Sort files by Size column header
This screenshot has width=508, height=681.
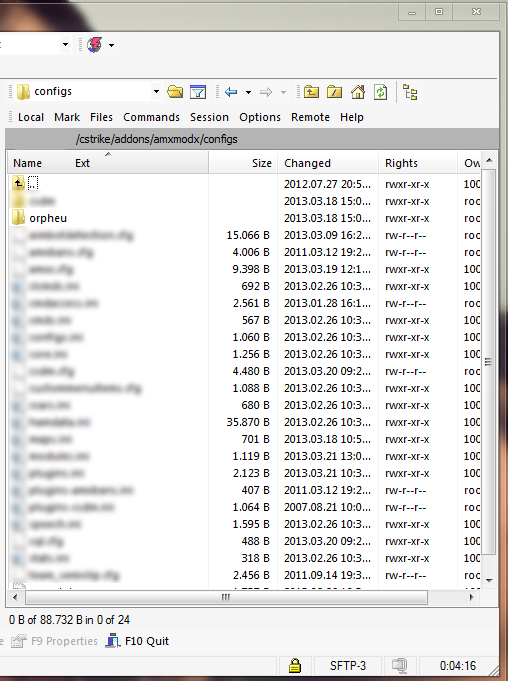[x=243, y=163]
